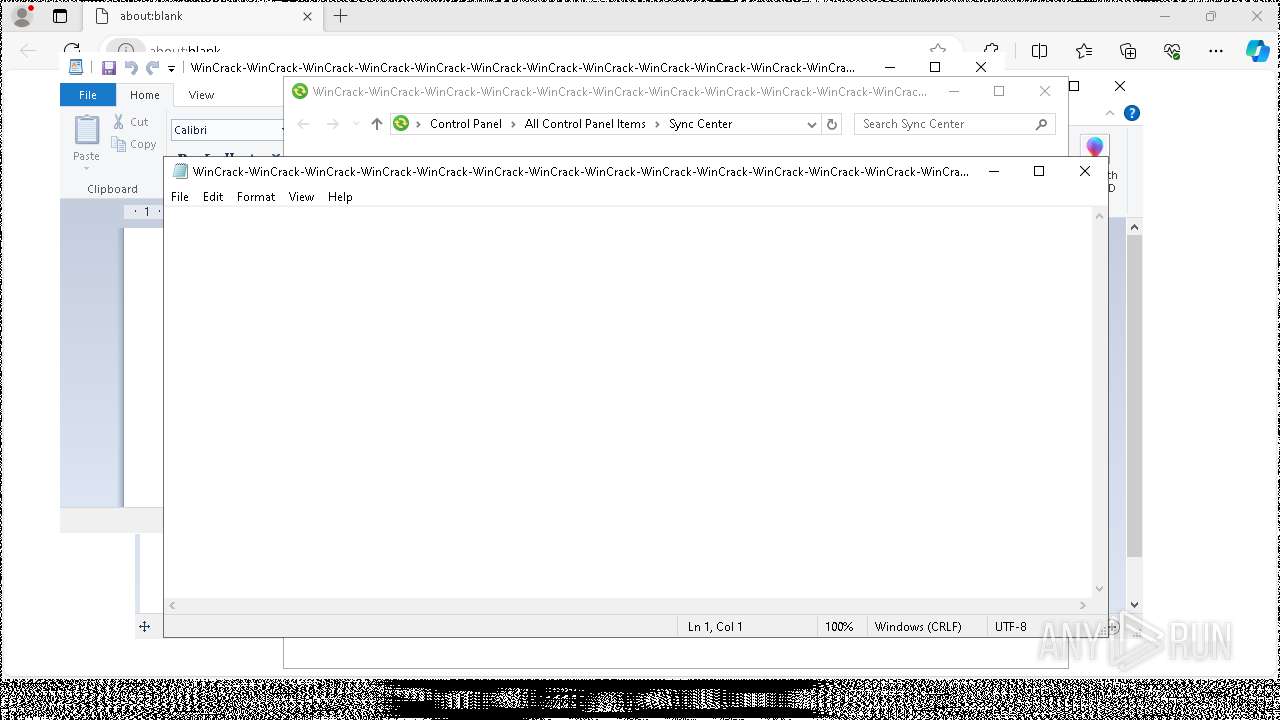The height and width of the screenshot is (720, 1280).
Task: Go up one level in Sync Center
Action: tap(377, 124)
